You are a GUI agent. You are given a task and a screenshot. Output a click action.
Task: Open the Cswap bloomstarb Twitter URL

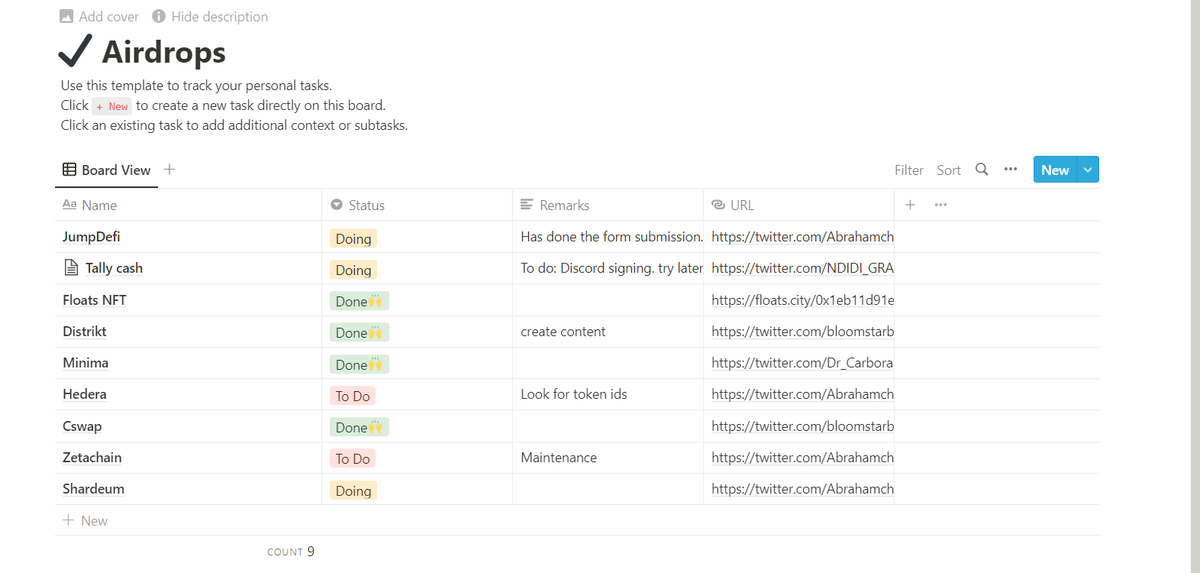(x=802, y=426)
